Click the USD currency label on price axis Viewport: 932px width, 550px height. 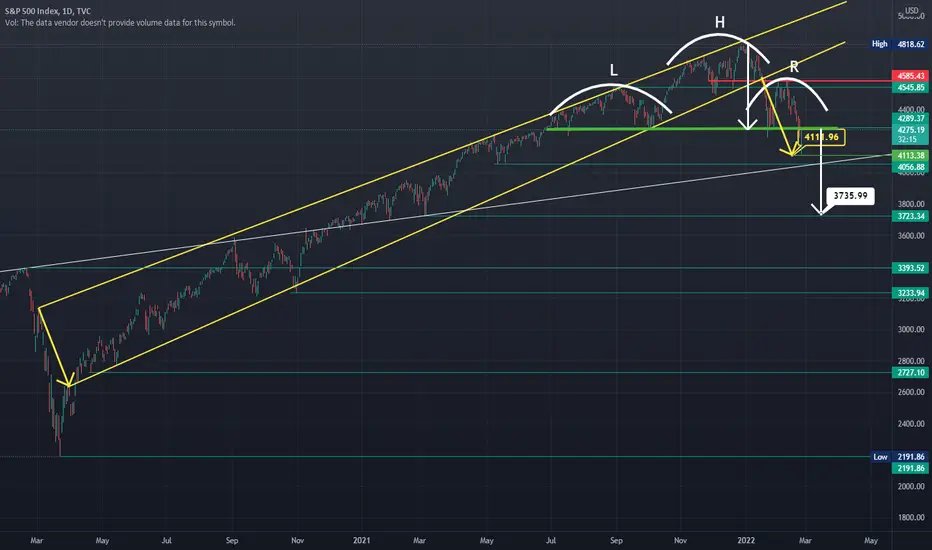912,10
